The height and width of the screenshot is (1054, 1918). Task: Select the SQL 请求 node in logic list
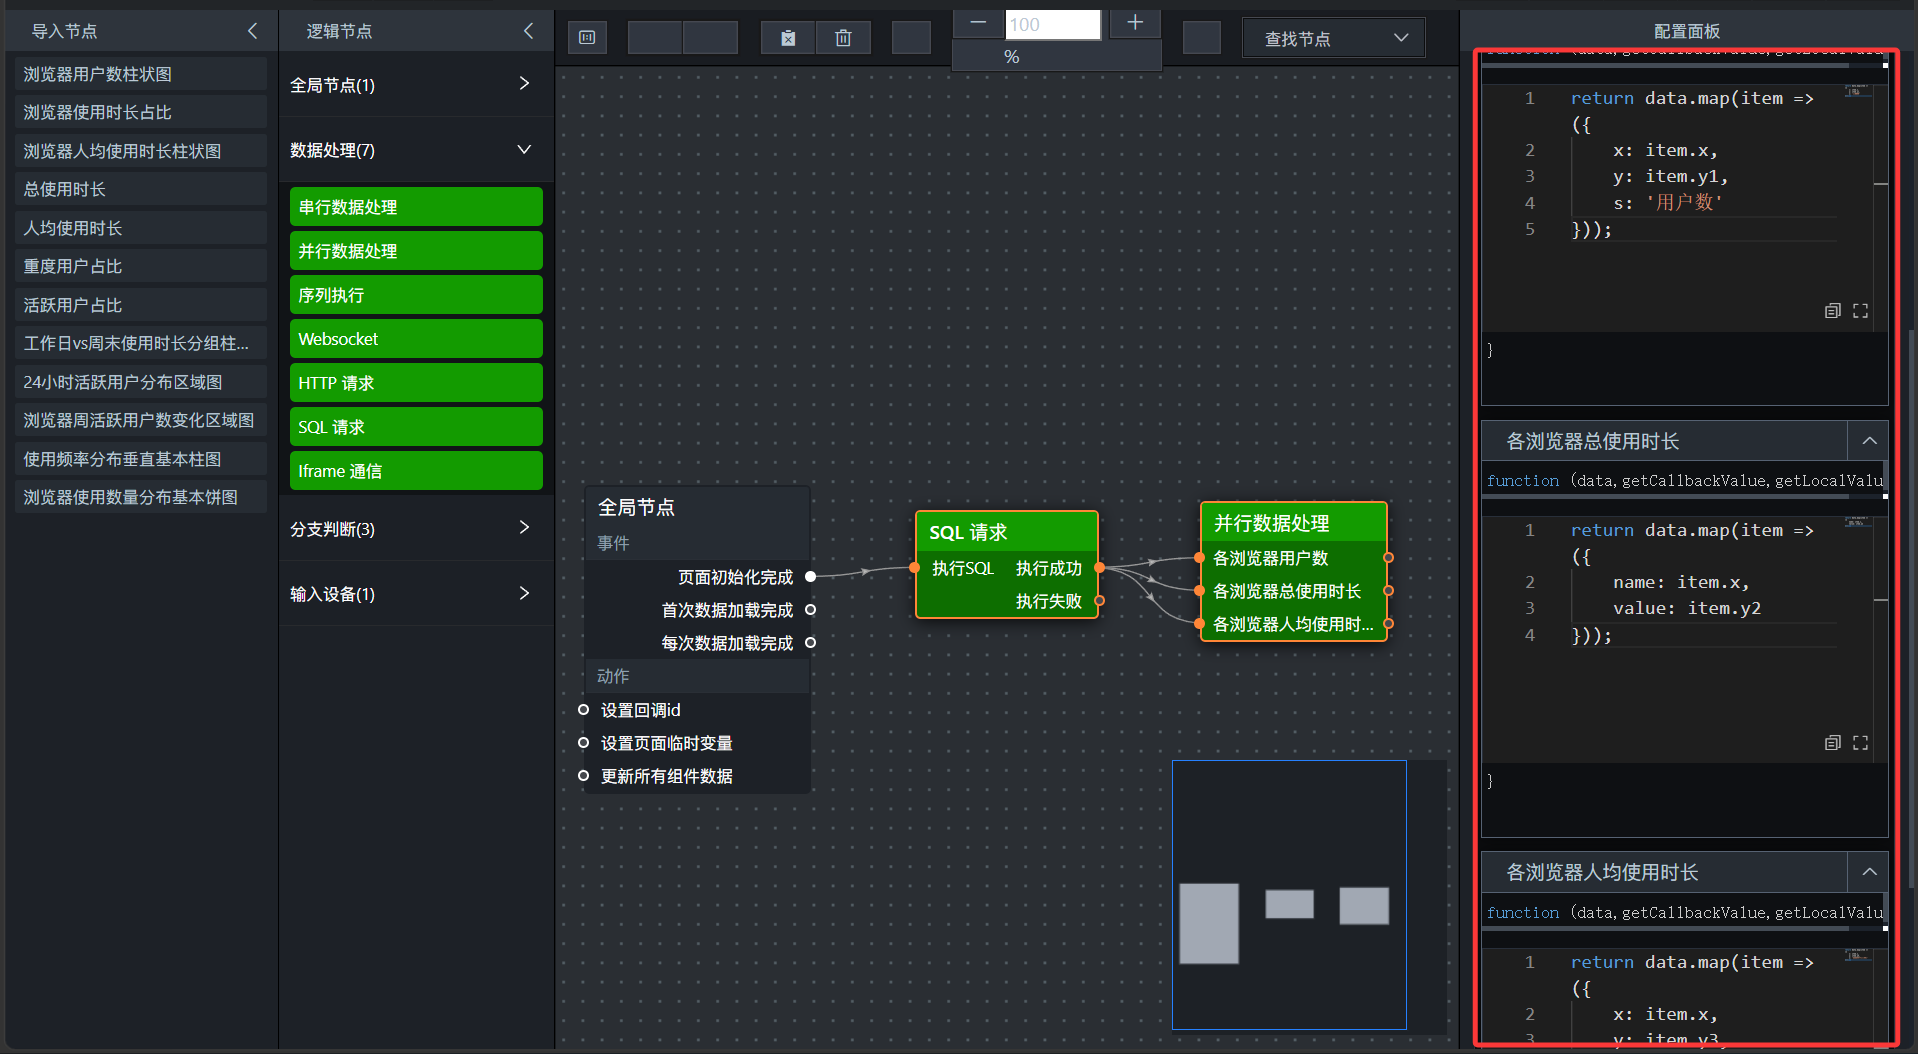416,427
